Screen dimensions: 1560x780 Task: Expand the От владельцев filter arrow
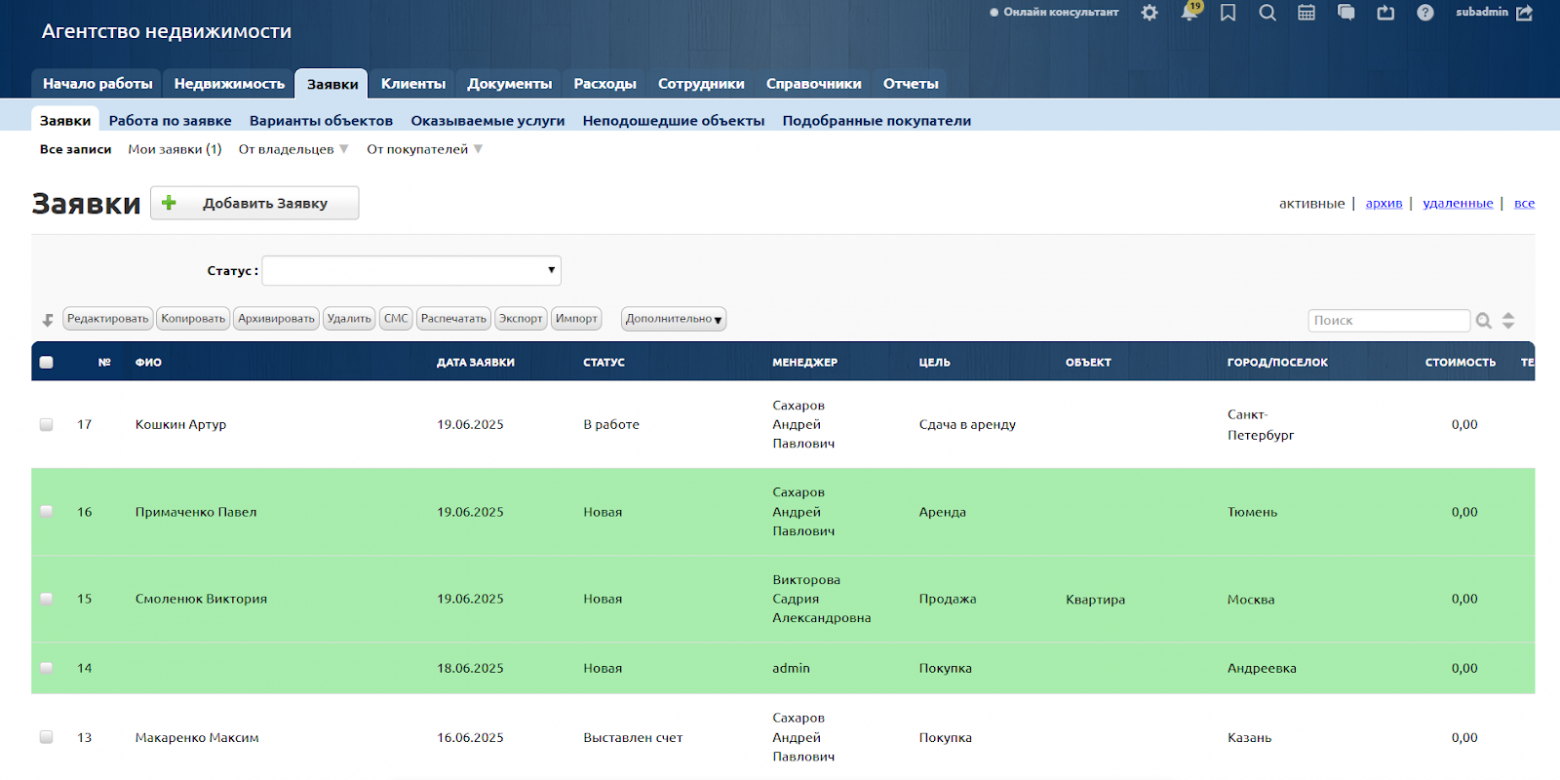[x=343, y=149]
